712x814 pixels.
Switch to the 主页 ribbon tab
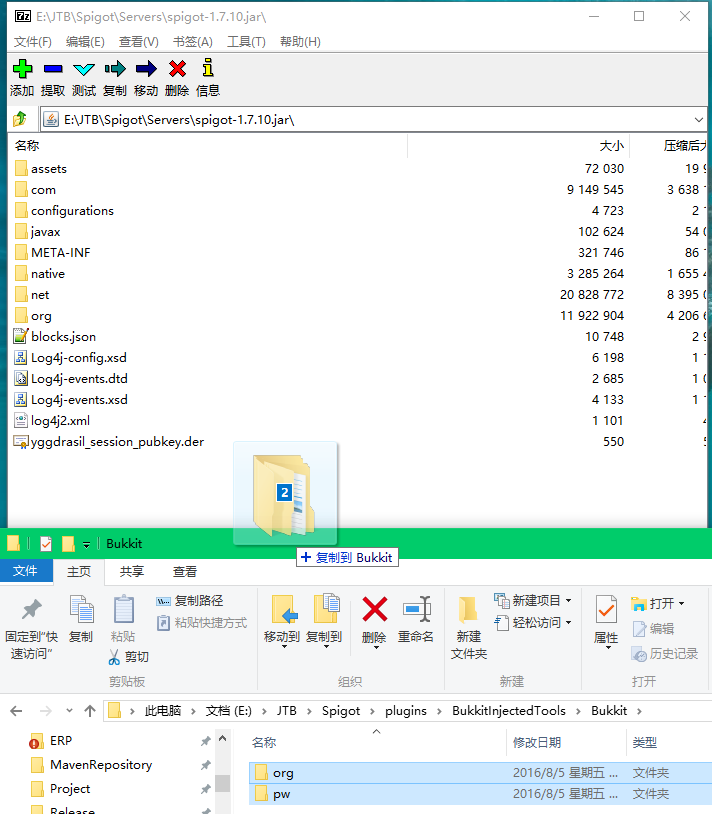click(x=79, y=572)
